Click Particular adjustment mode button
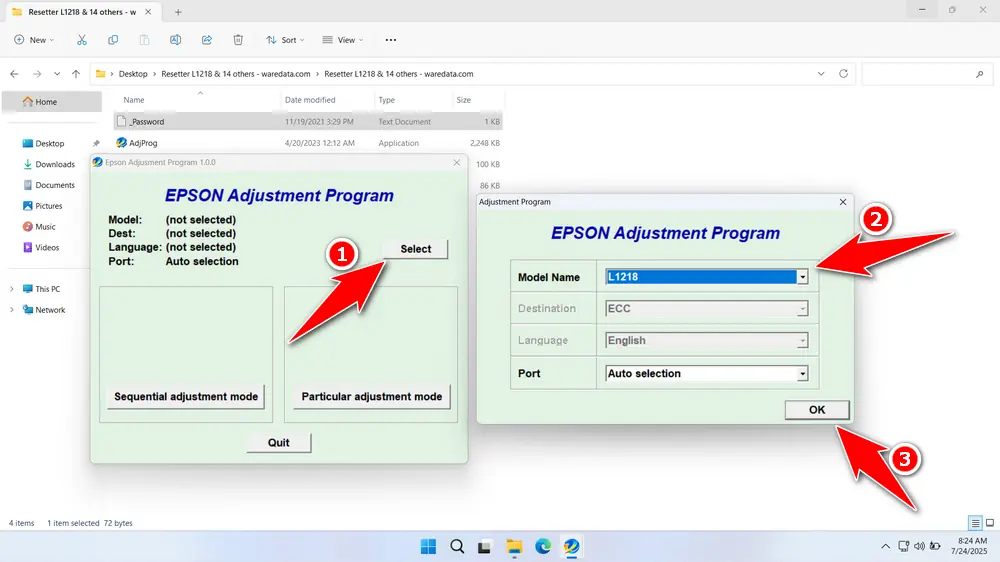The image size is (1000, 562). pyautogui.click(x=372, y=397)
